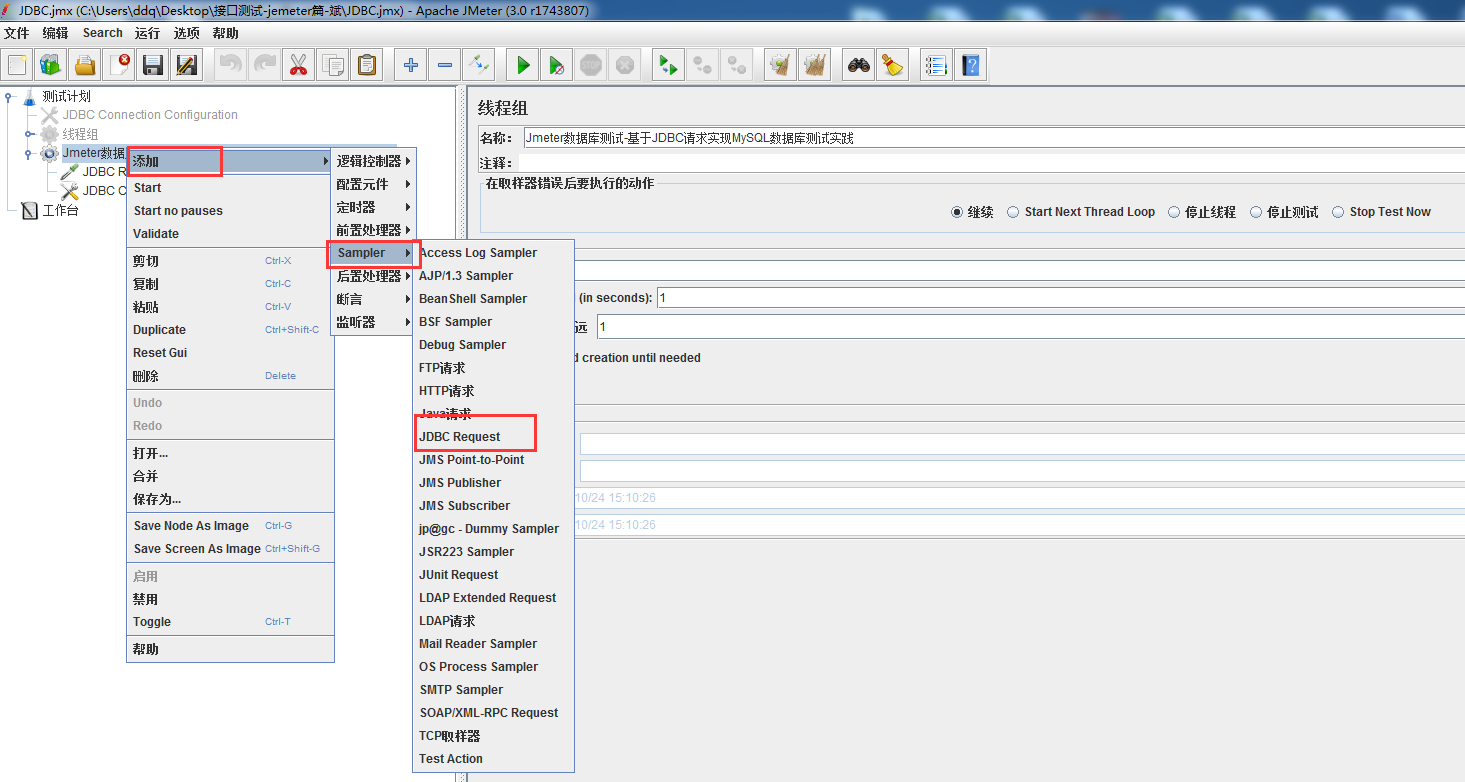Open the 选项 menu
Image resolution: width=1465 pixels, height=782 pixels.
[x=186, y=32]
